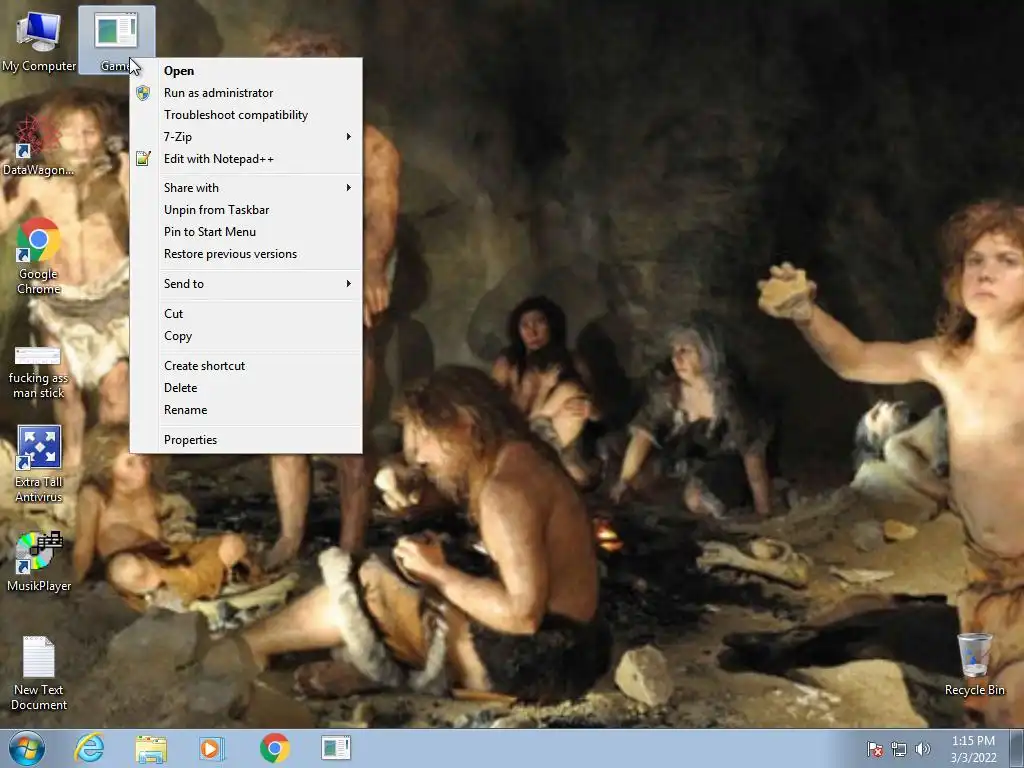Open Internet Explorer from taskbar
The width and height of the screenshot is (1024, 768).
pos(89,748)
